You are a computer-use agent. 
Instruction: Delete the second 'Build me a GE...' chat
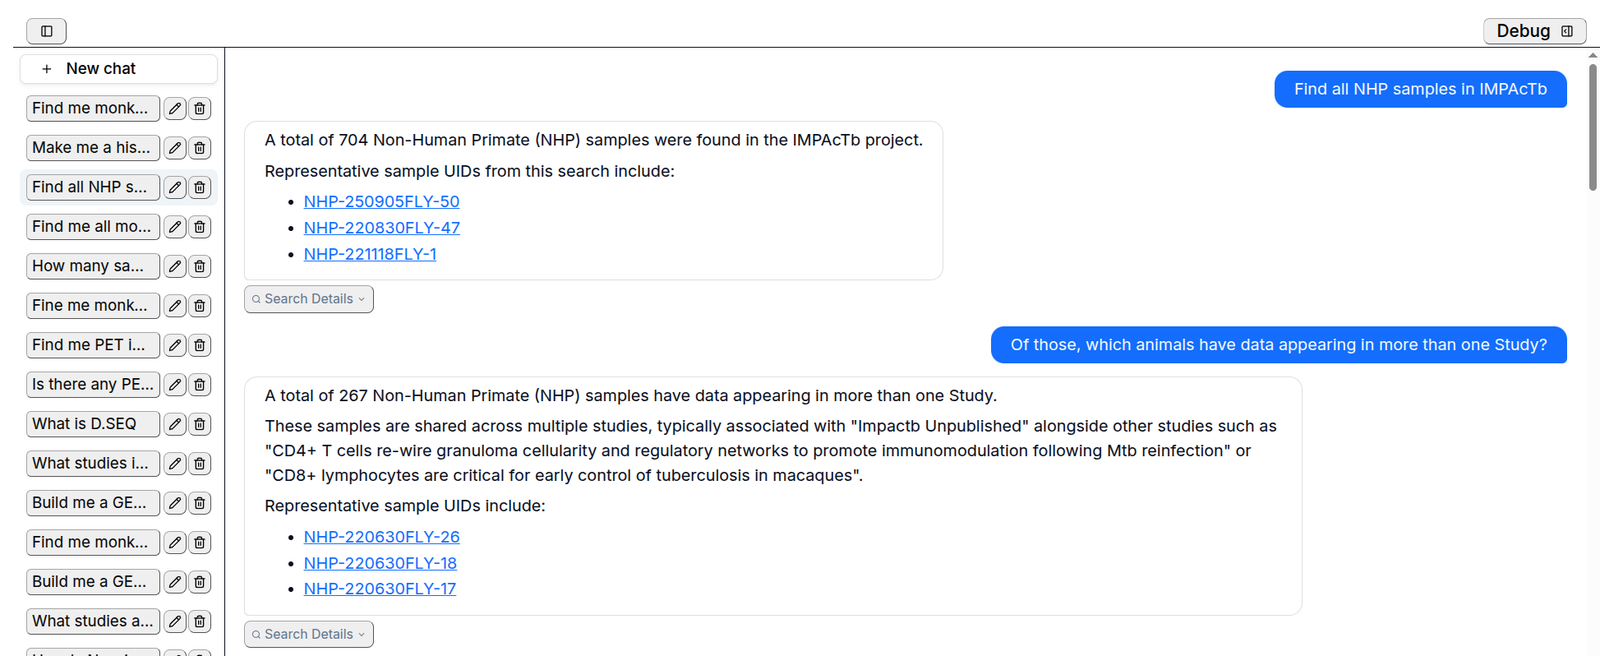(x=200, y=582)
